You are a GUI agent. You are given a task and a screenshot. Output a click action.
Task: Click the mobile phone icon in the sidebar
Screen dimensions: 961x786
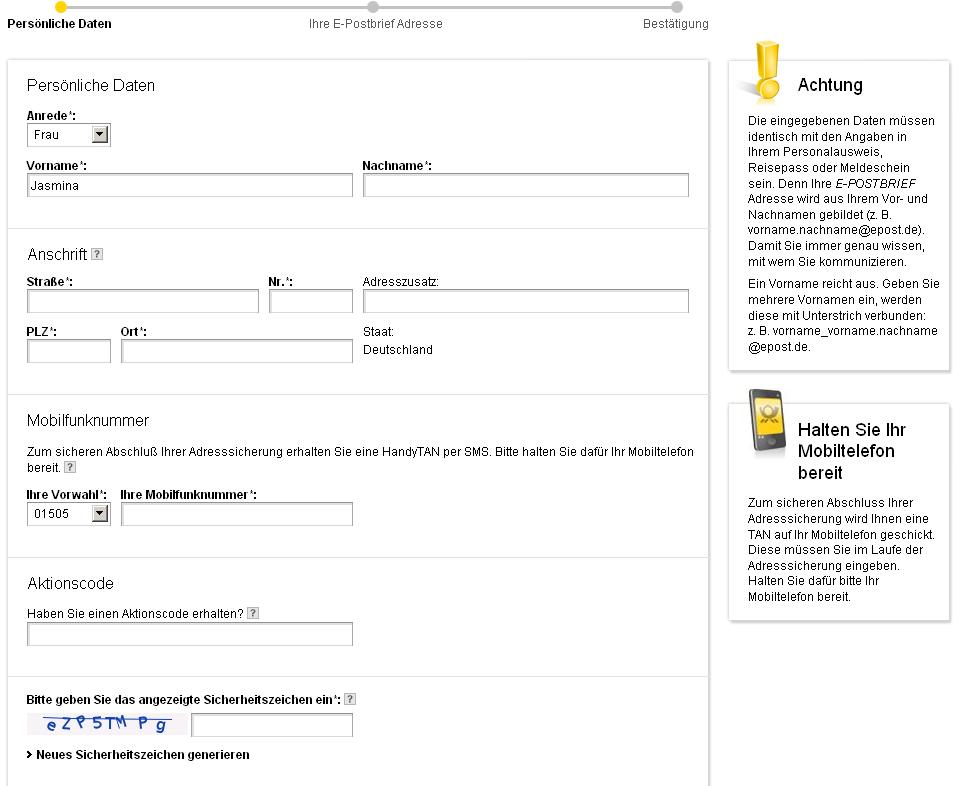point(767,421)
